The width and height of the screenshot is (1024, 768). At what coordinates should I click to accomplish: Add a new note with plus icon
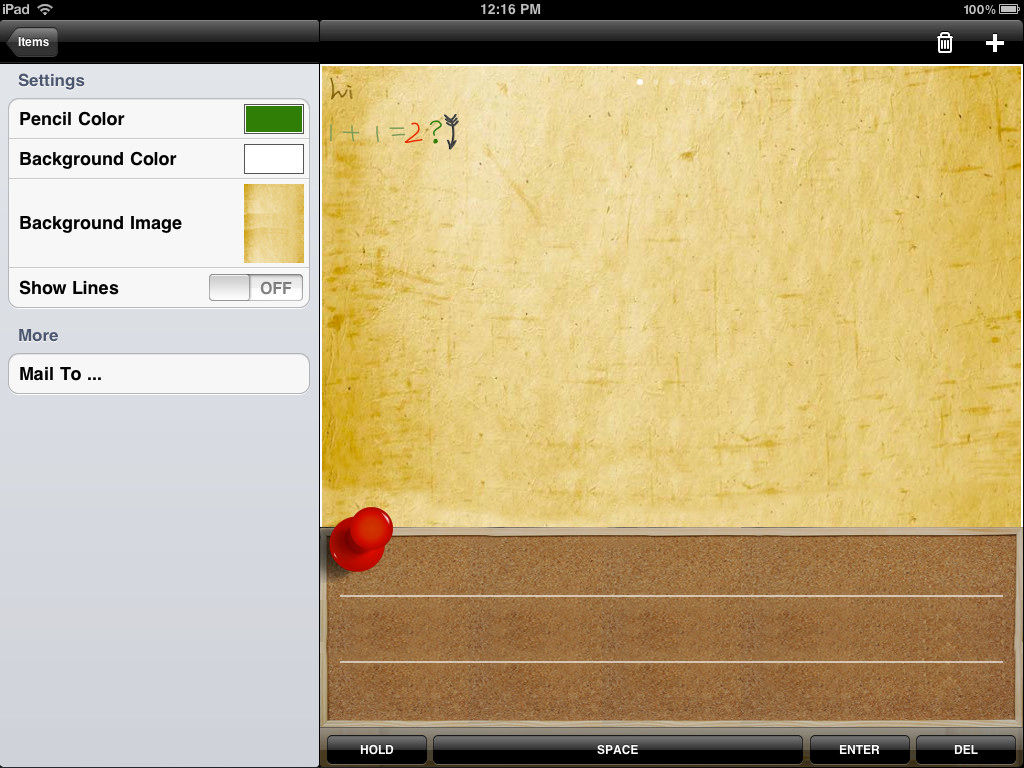click(994, 43)
